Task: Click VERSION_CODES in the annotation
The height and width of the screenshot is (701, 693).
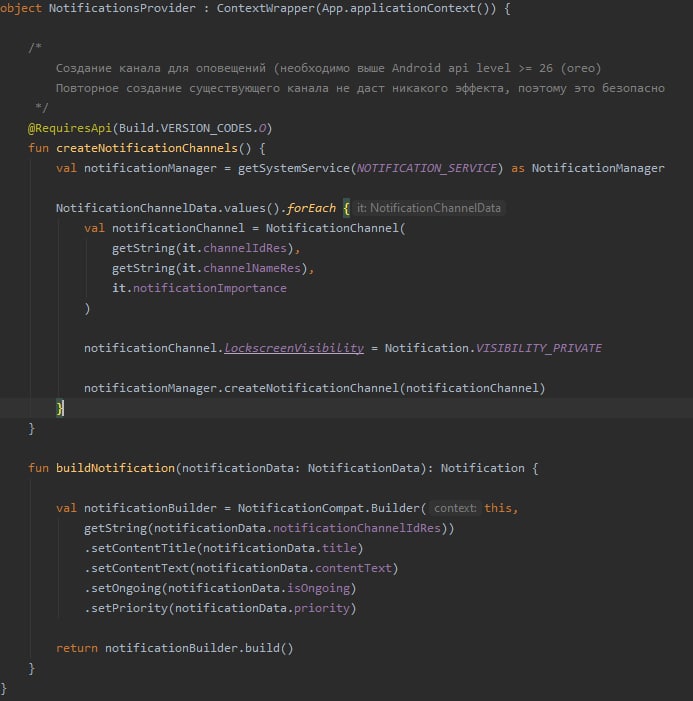Action: [x=208, y=128]
